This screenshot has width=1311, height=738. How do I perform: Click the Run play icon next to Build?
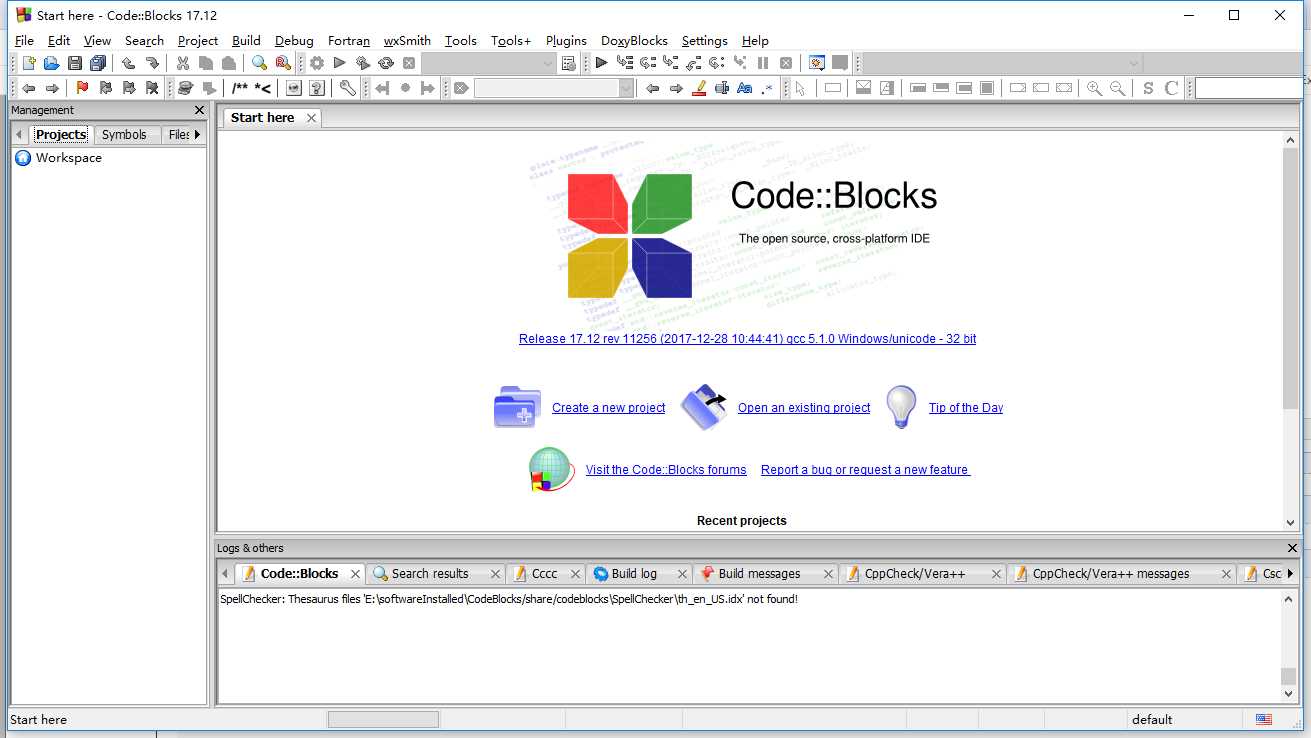pos(340,63)
